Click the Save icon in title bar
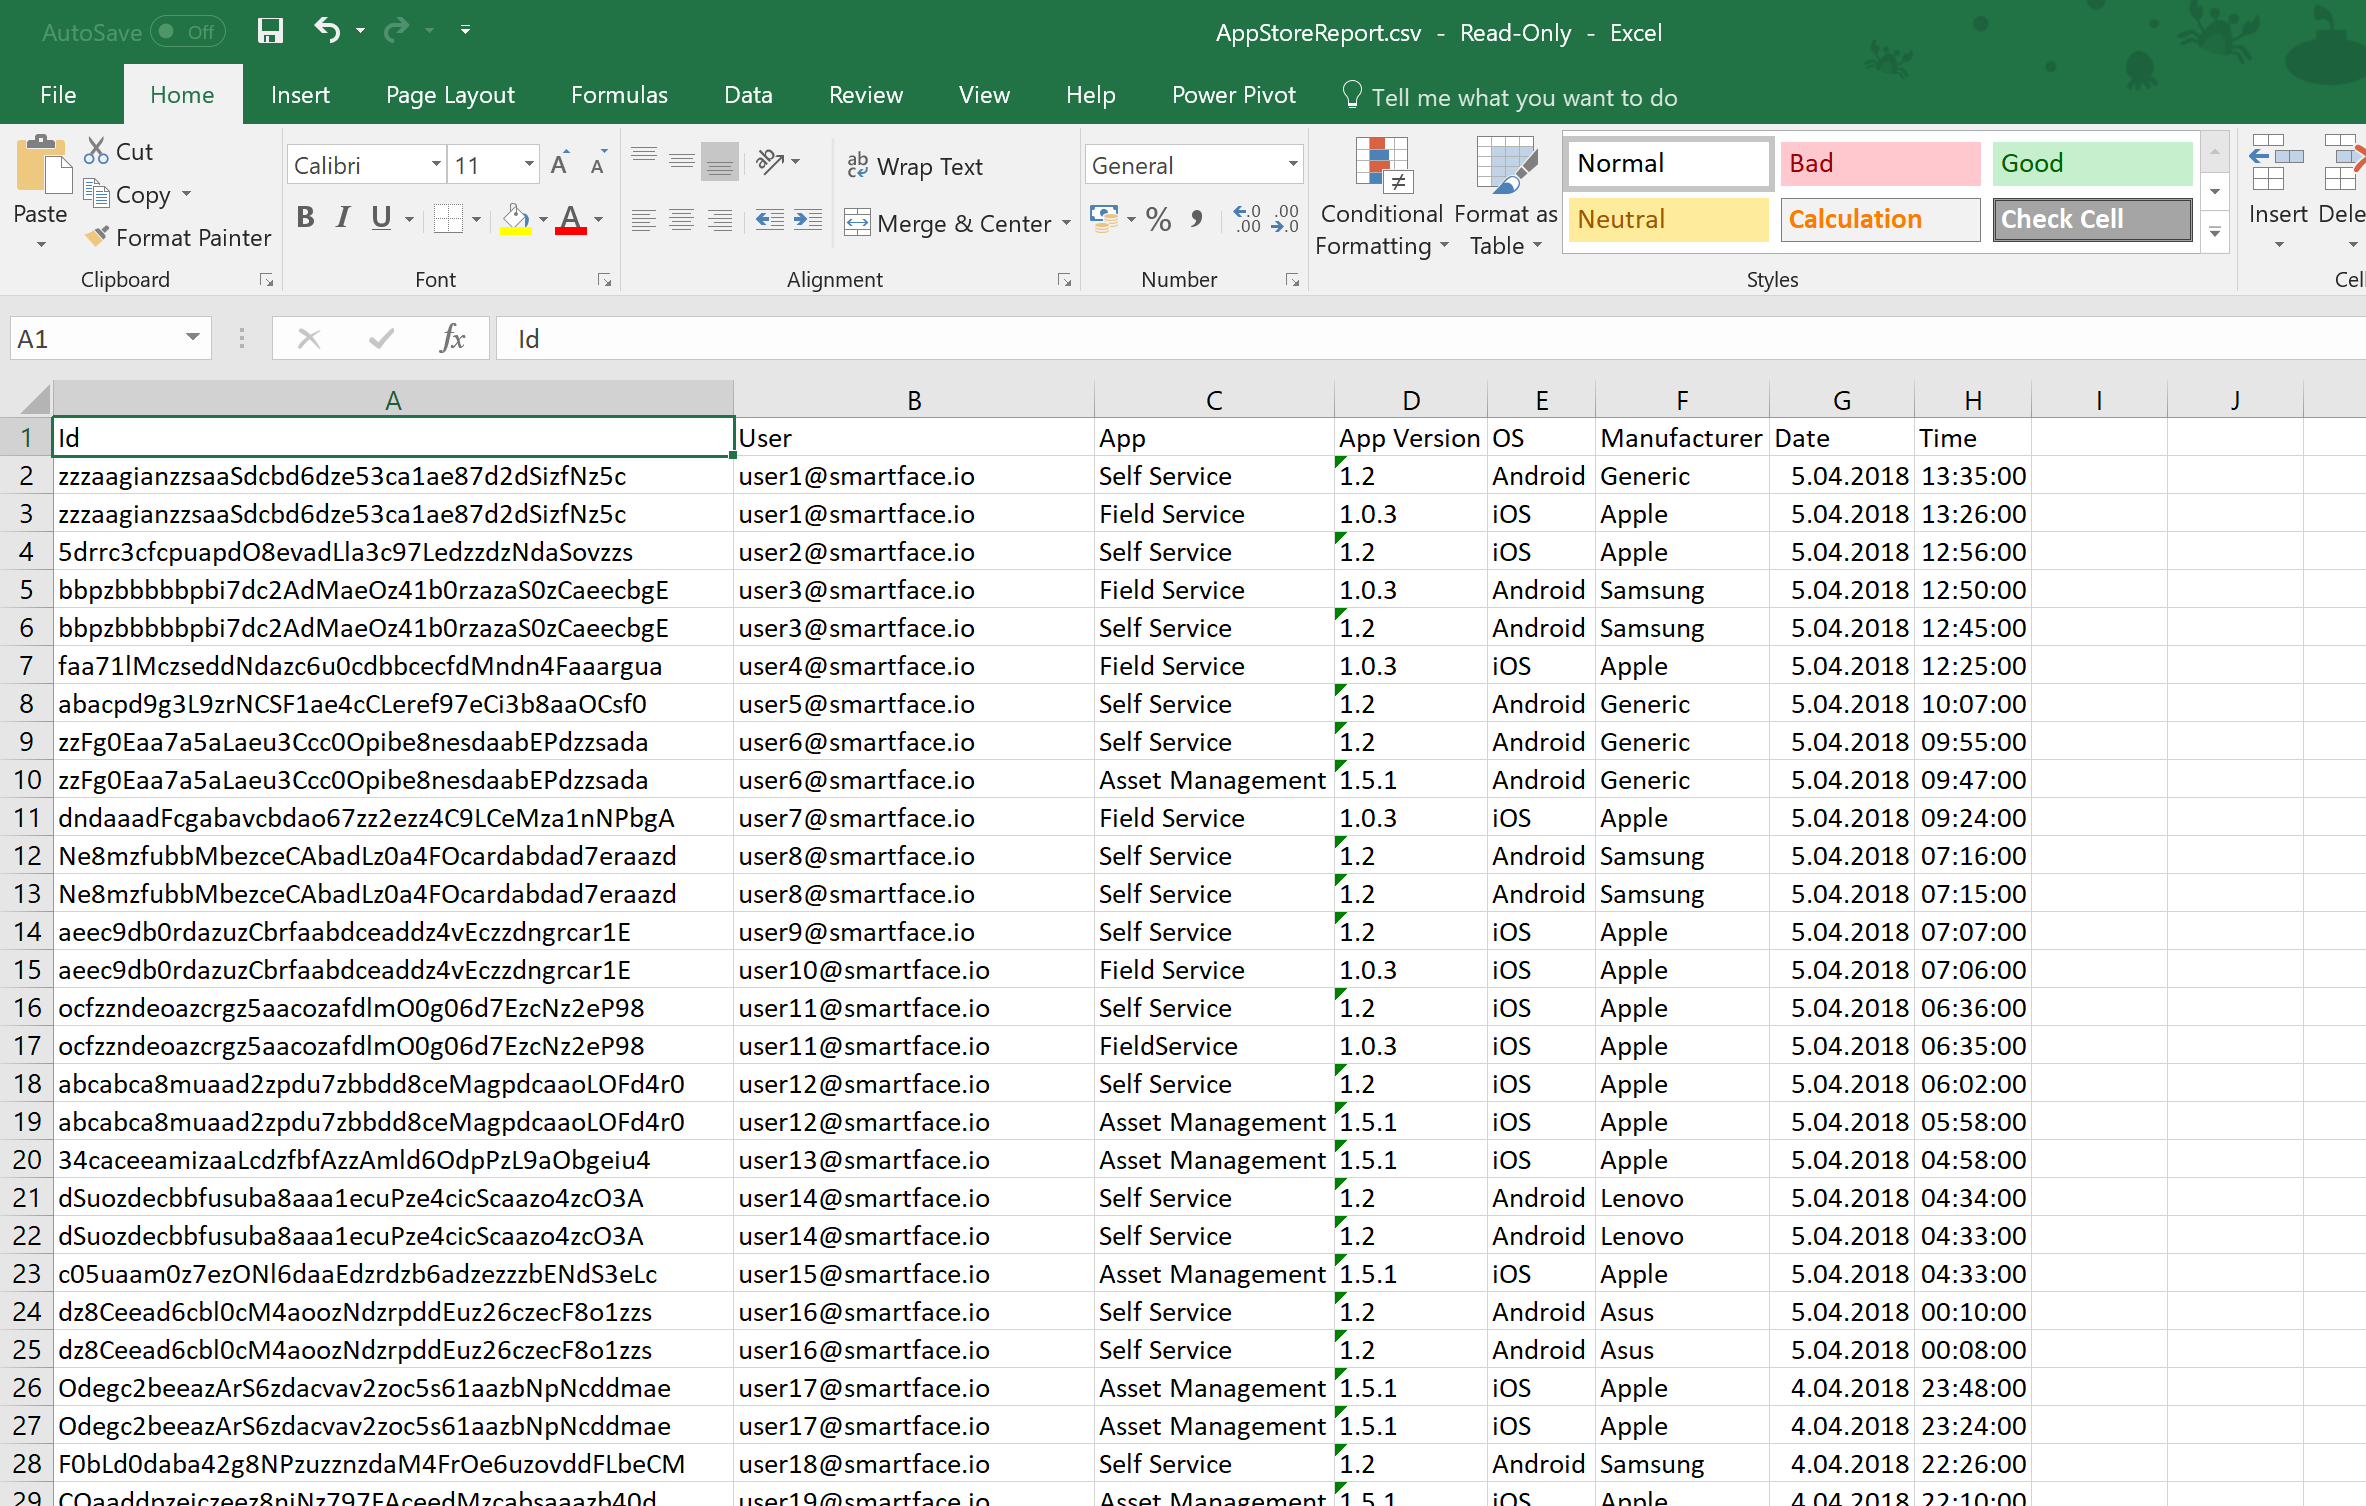The width and height of the screenshot is (2366, 1506). click(270, 31)
